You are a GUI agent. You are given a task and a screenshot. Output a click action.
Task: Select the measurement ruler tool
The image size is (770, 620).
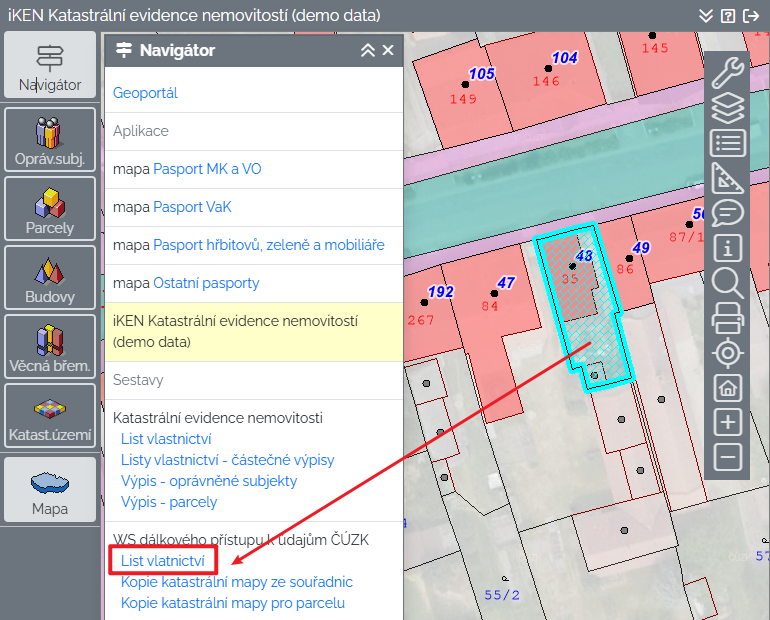[x=727, y=177]
